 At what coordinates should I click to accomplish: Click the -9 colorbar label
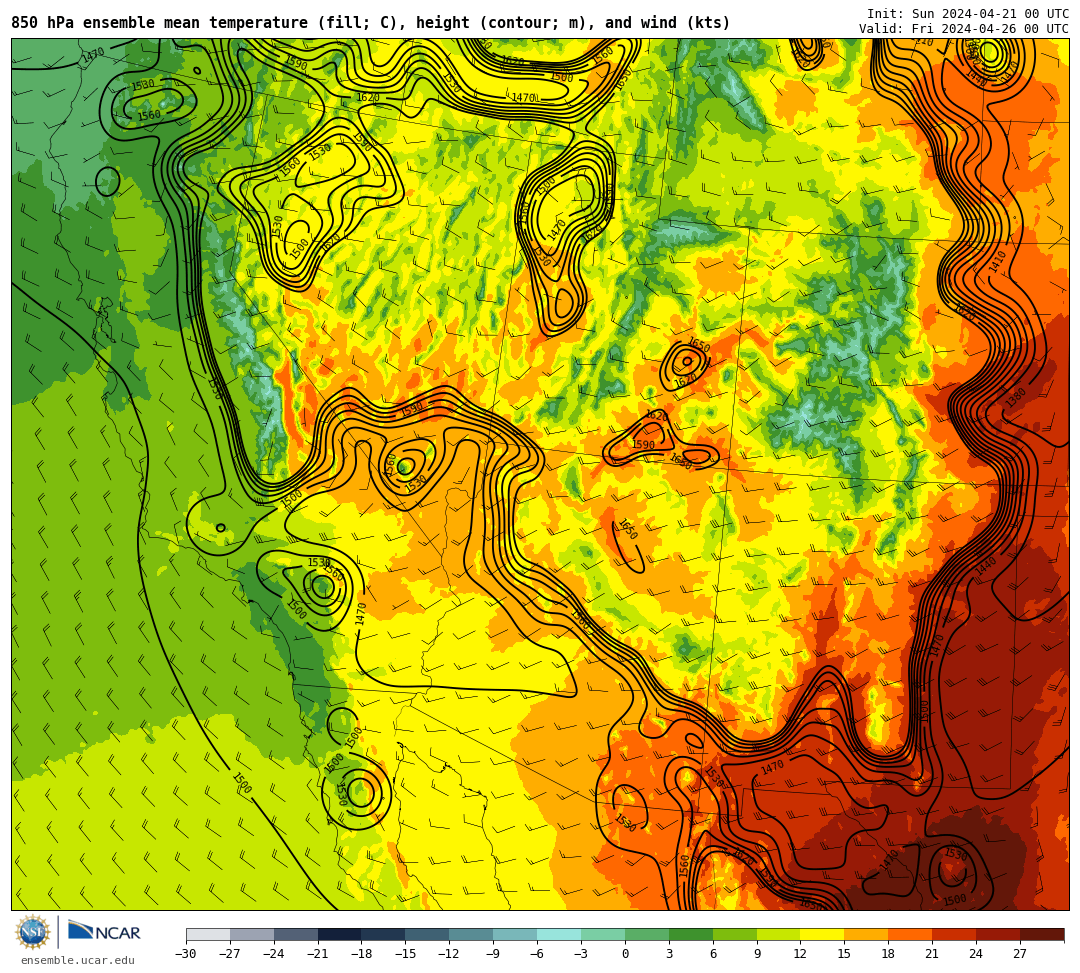493,954
